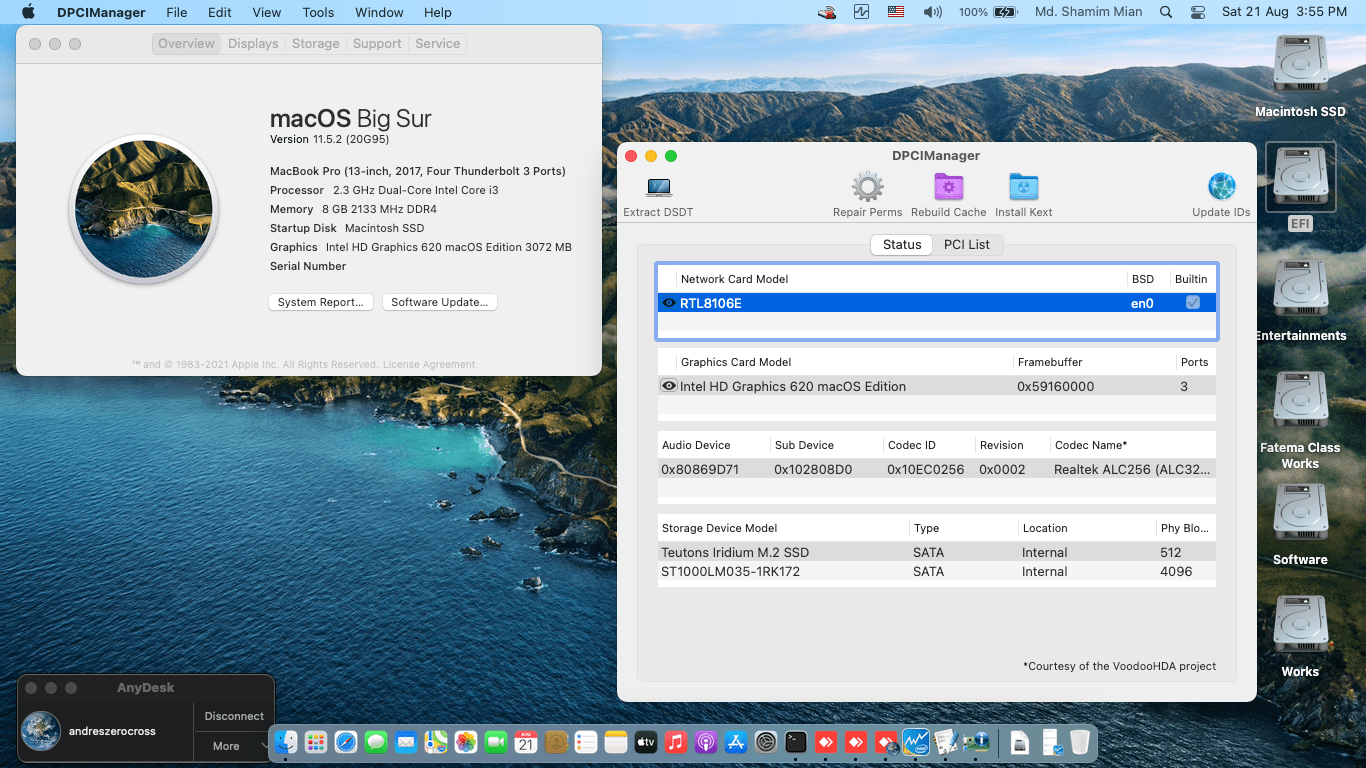Open Intel Power Gadget Dock icon
The image size is (1366, 768).
[916, 742]
